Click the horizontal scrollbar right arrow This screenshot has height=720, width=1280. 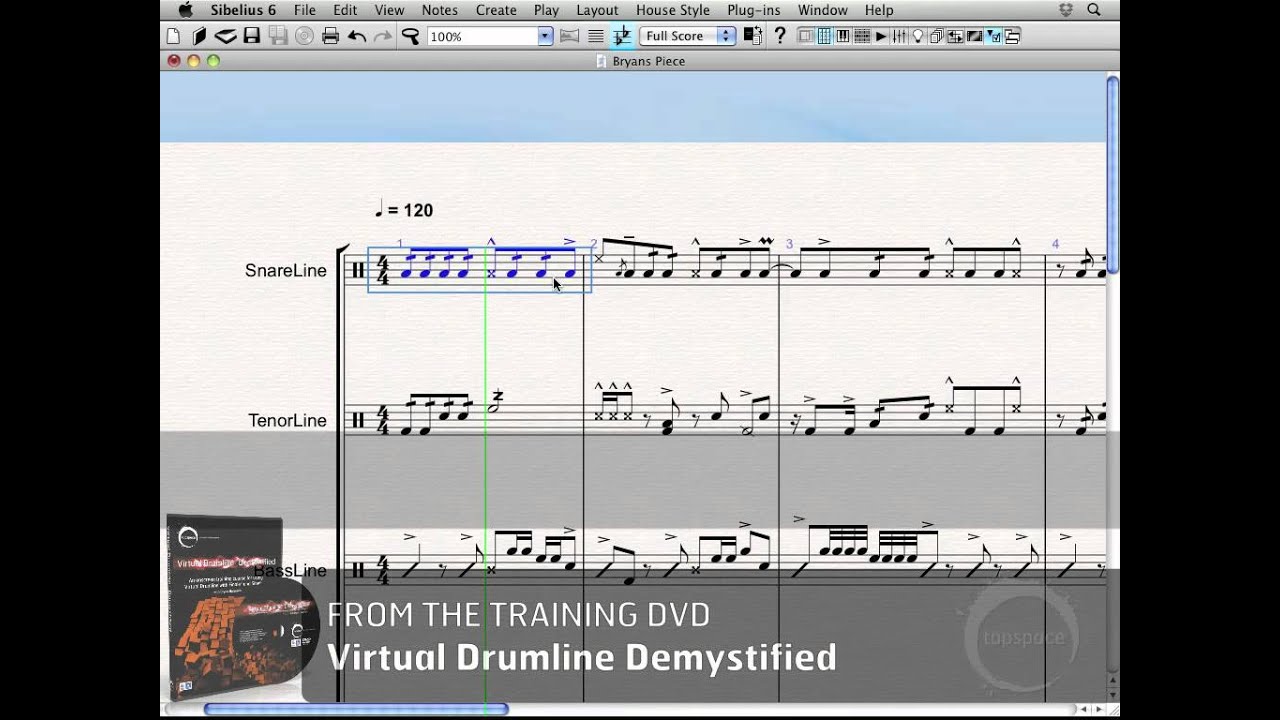click(1099, 709)
